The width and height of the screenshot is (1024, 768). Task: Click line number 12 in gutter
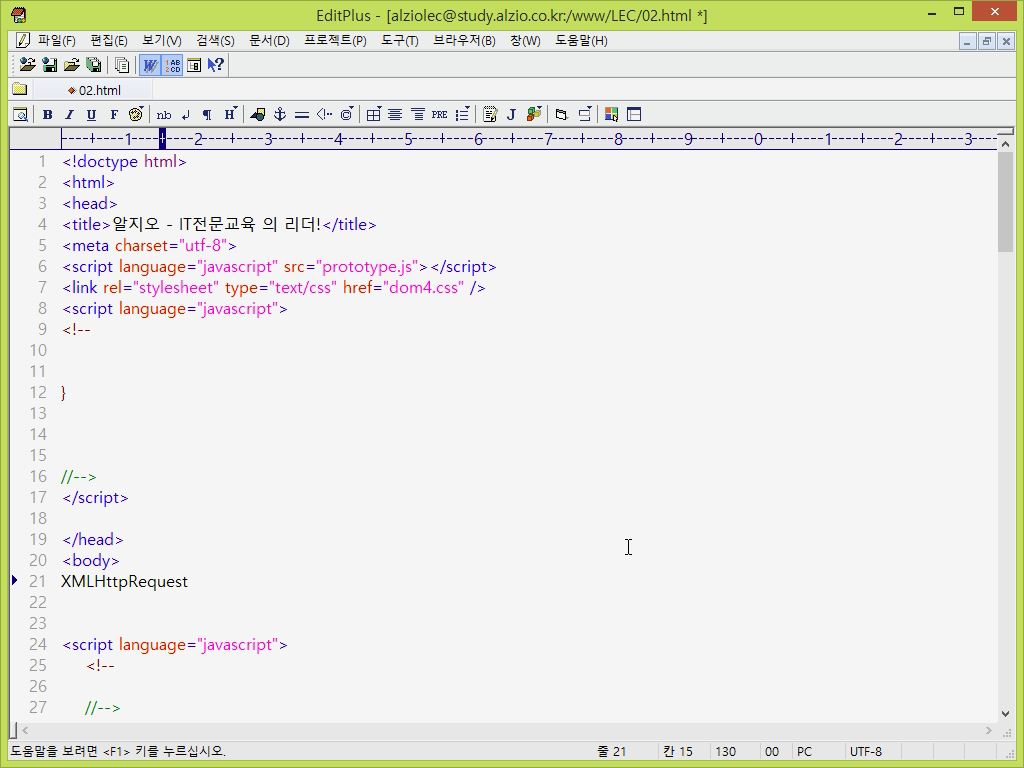(38, 392)
